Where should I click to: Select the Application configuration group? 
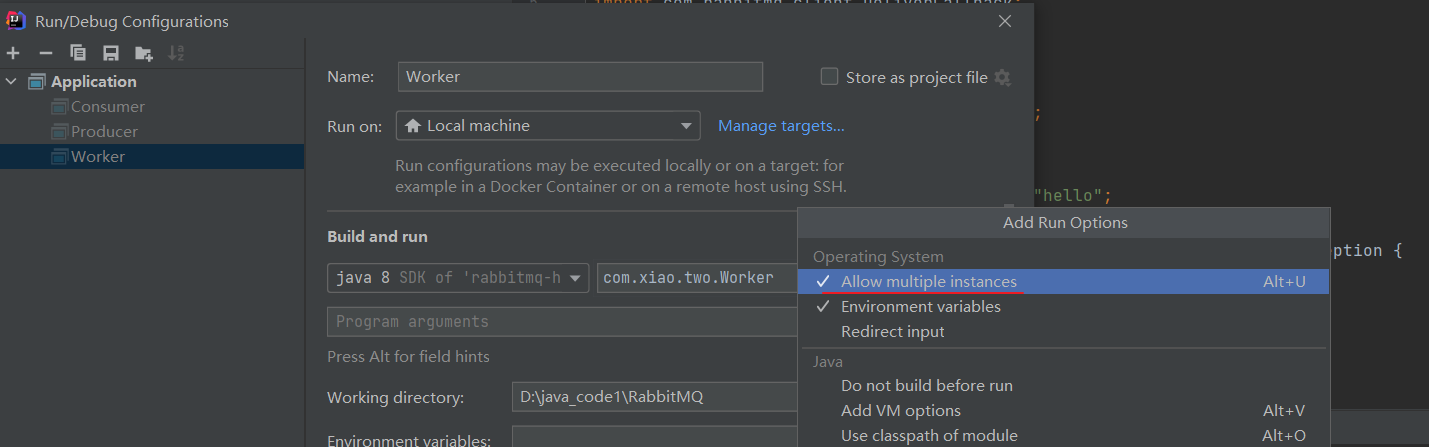(x=94, y=82)
